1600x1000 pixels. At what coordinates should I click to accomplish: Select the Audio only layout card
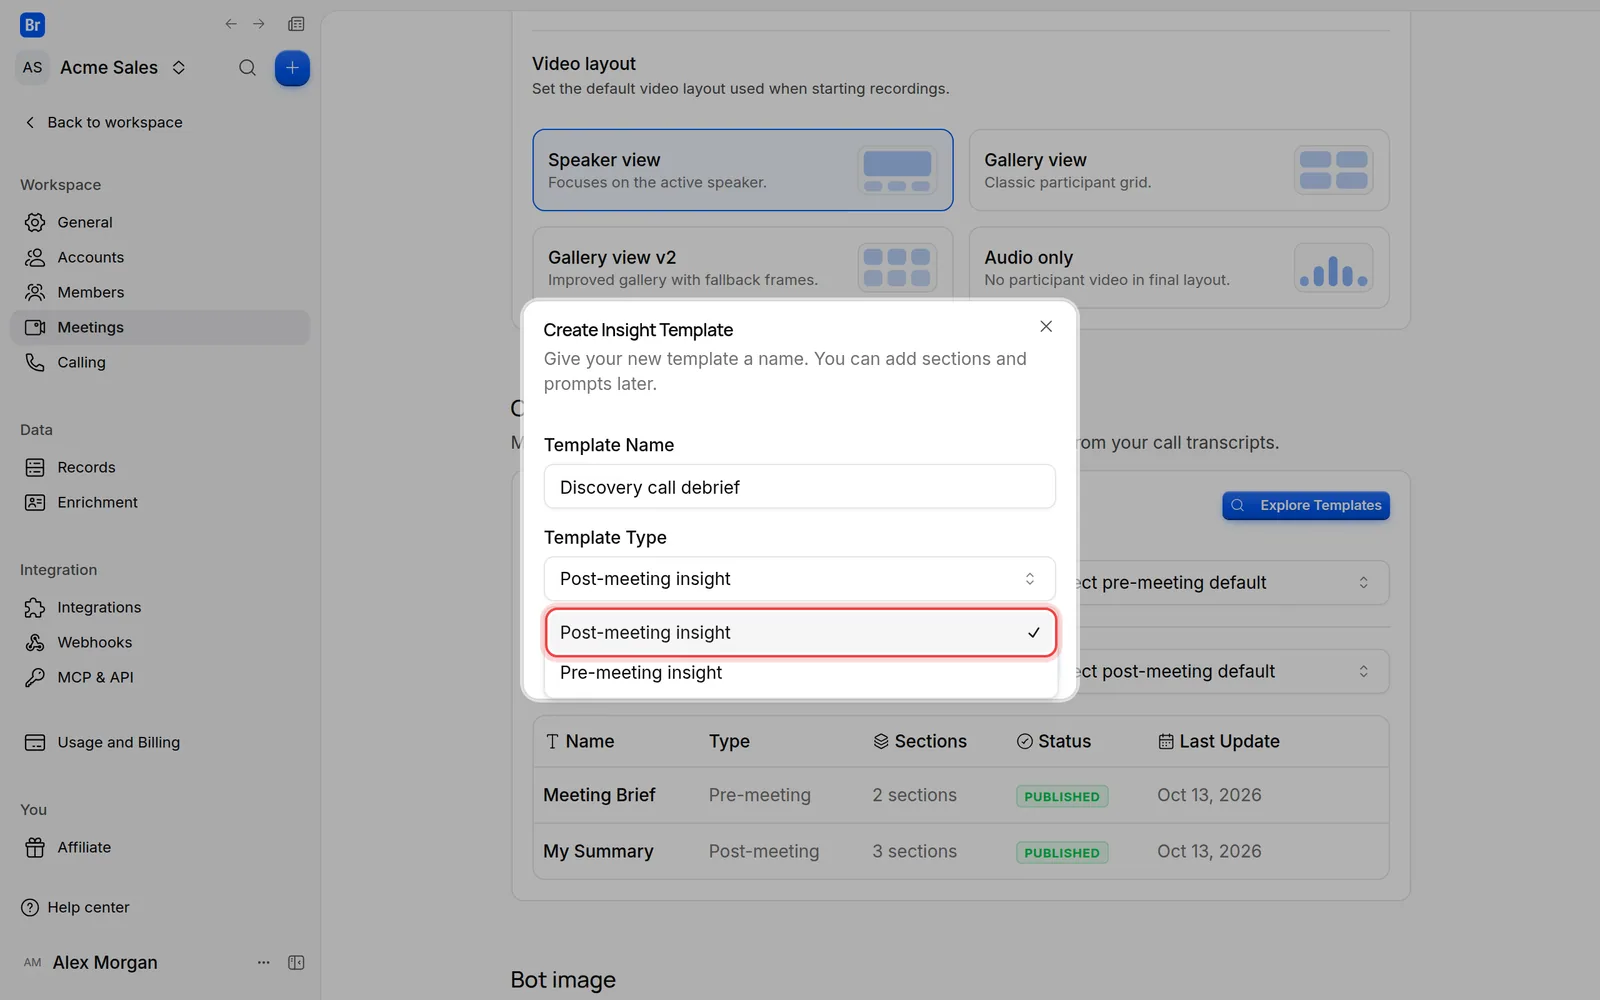point(1179,267)
